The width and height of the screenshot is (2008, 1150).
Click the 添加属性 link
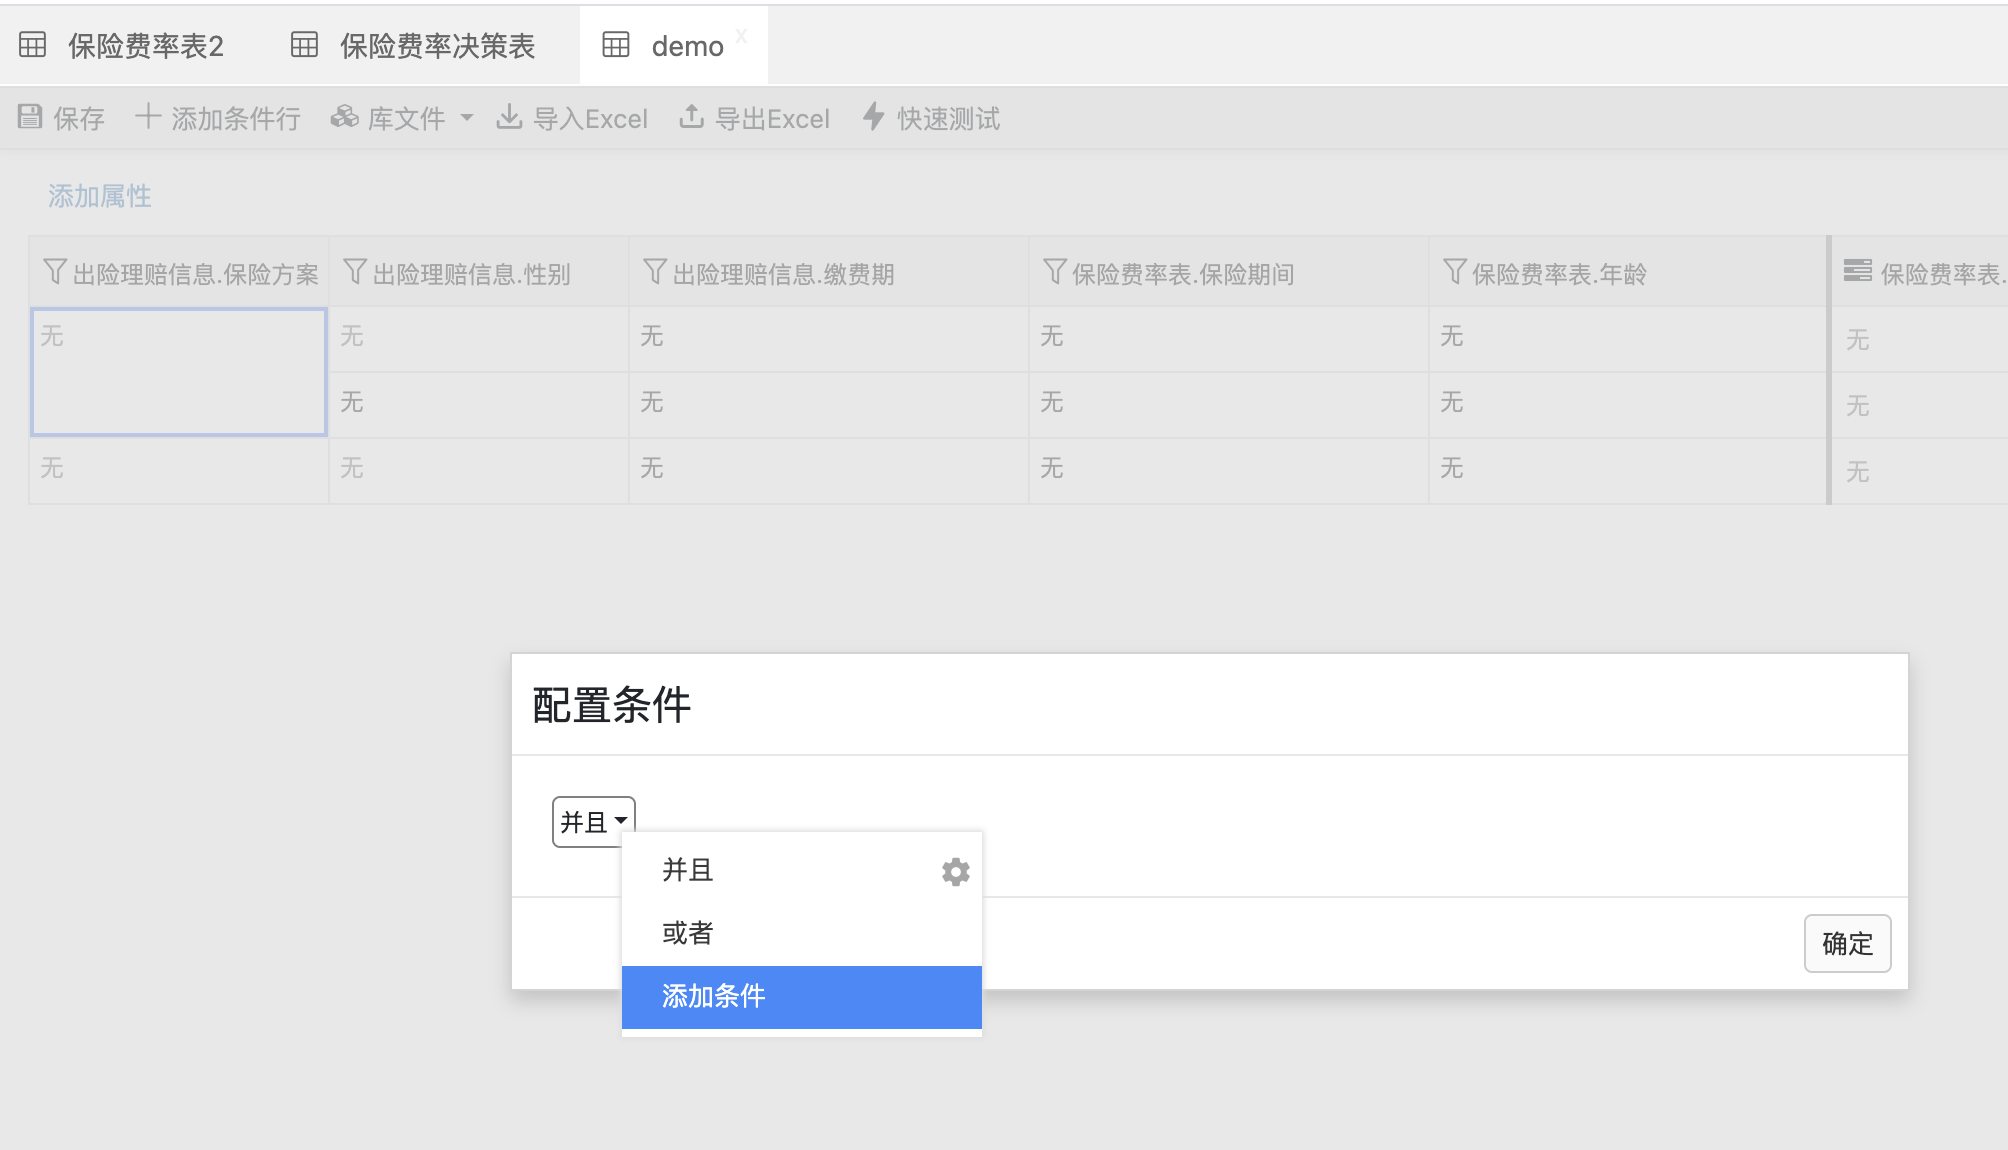coord(100,196)
